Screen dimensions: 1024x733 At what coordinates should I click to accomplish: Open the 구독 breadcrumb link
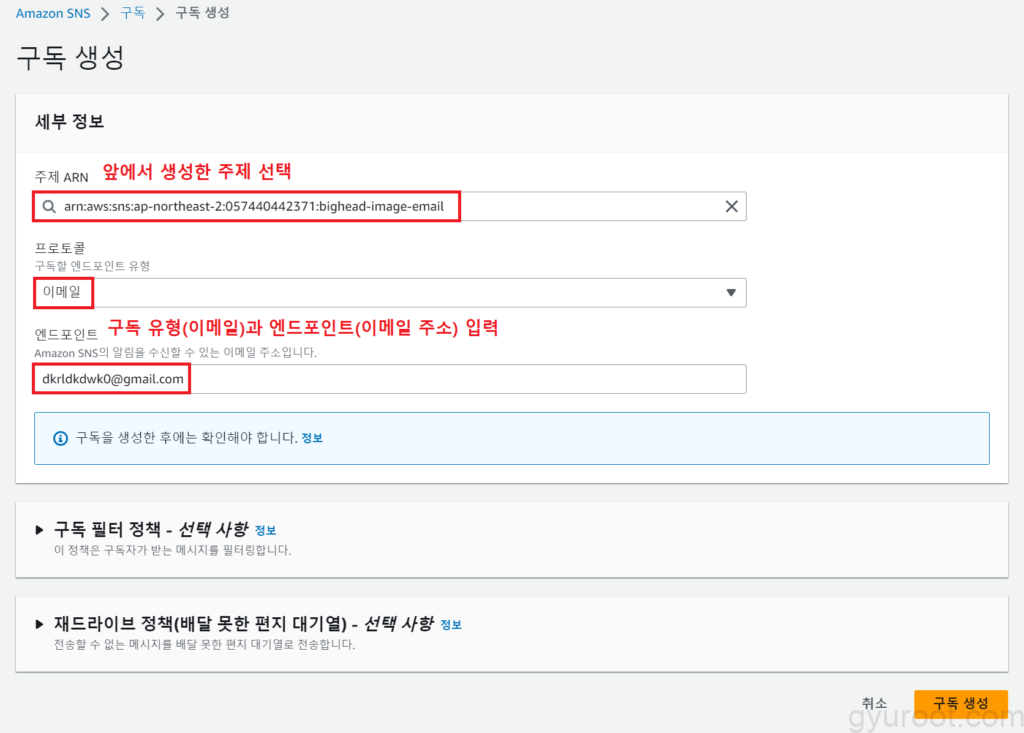(x=132, y=14)
